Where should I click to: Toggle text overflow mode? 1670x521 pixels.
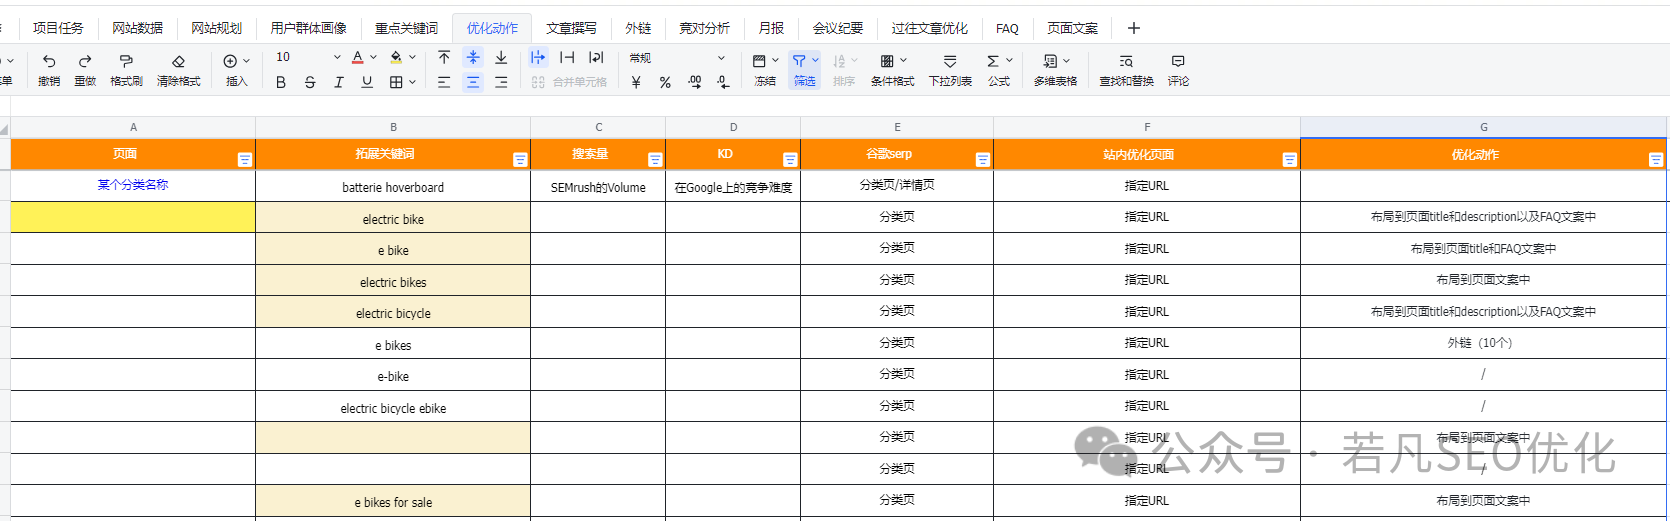tap(538, 58)
